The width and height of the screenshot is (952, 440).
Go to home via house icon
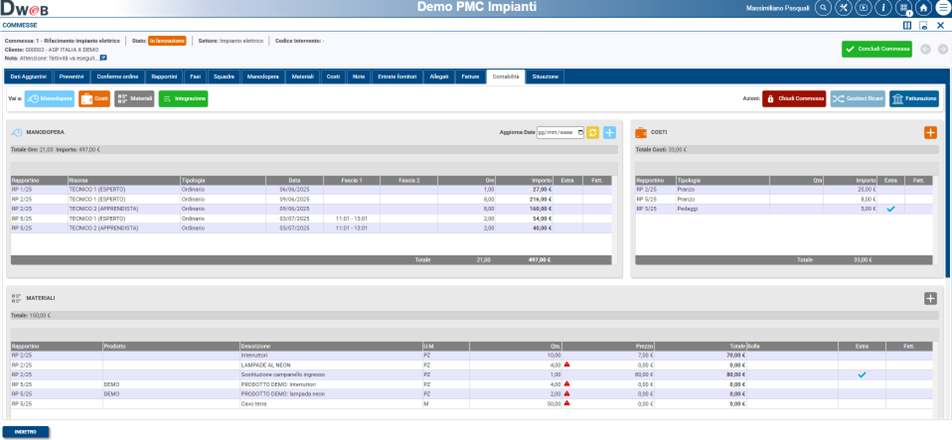(923, 8)
